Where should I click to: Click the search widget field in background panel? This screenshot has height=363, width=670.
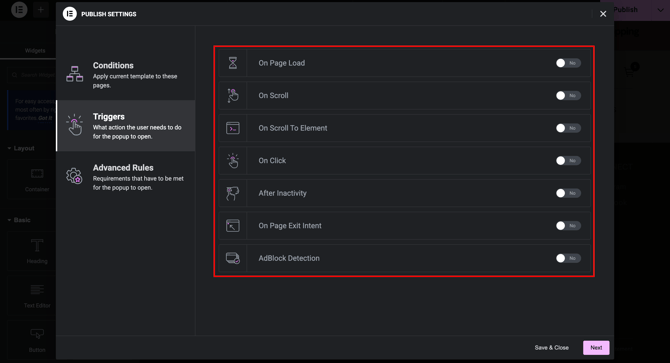[x=32, y=75]
